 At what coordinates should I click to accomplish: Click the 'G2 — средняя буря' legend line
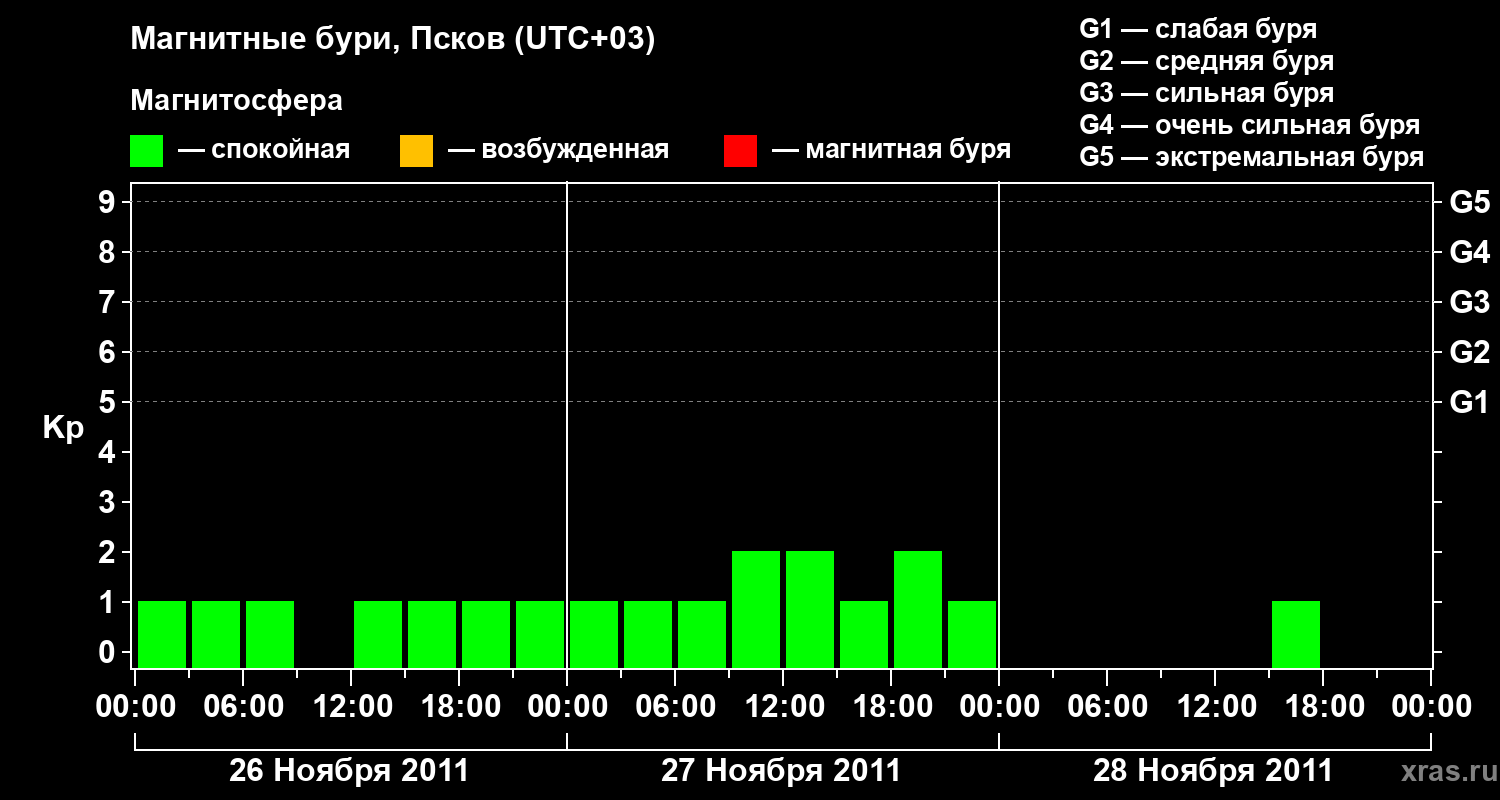click(1207, 61)
